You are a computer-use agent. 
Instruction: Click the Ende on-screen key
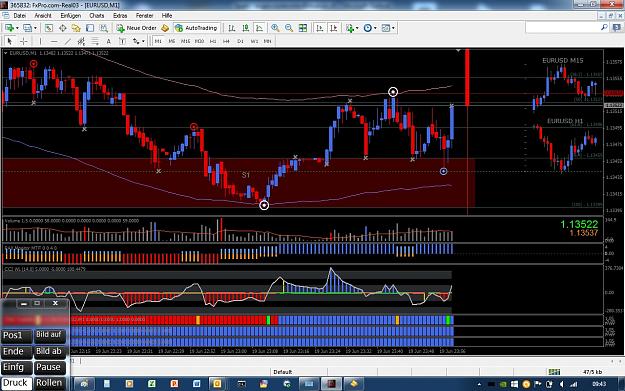click(x=16, y=352)
